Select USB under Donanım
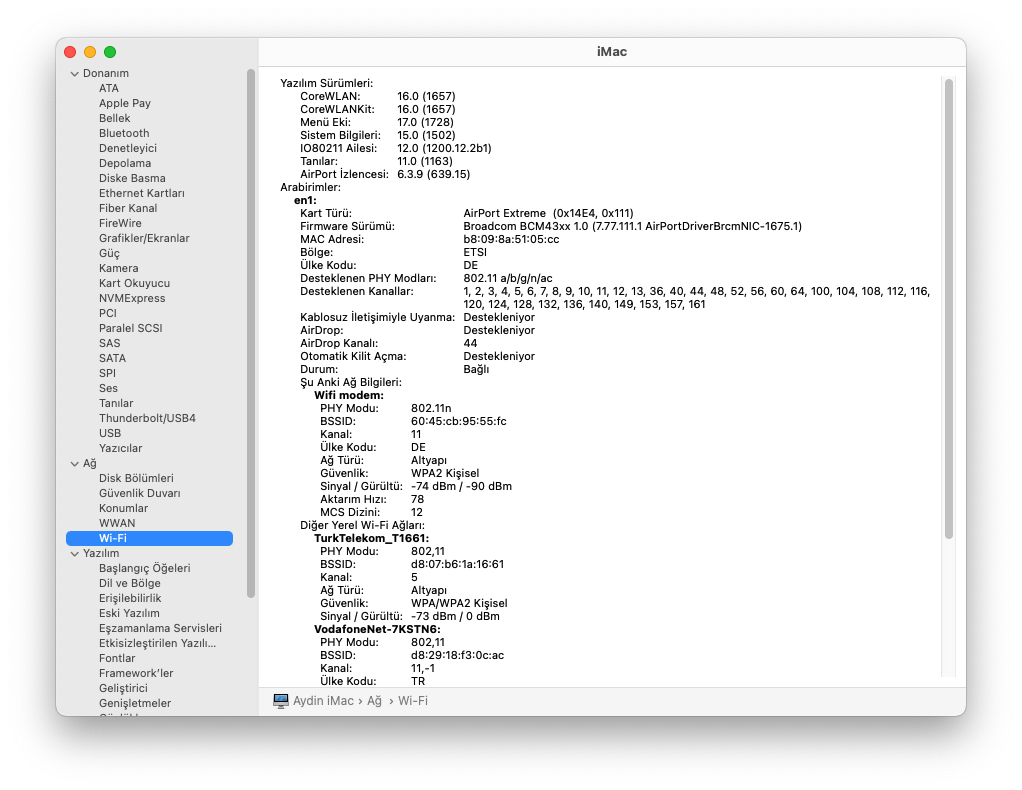The height and width of the screenshot is (790, 1022). (111, 433)
